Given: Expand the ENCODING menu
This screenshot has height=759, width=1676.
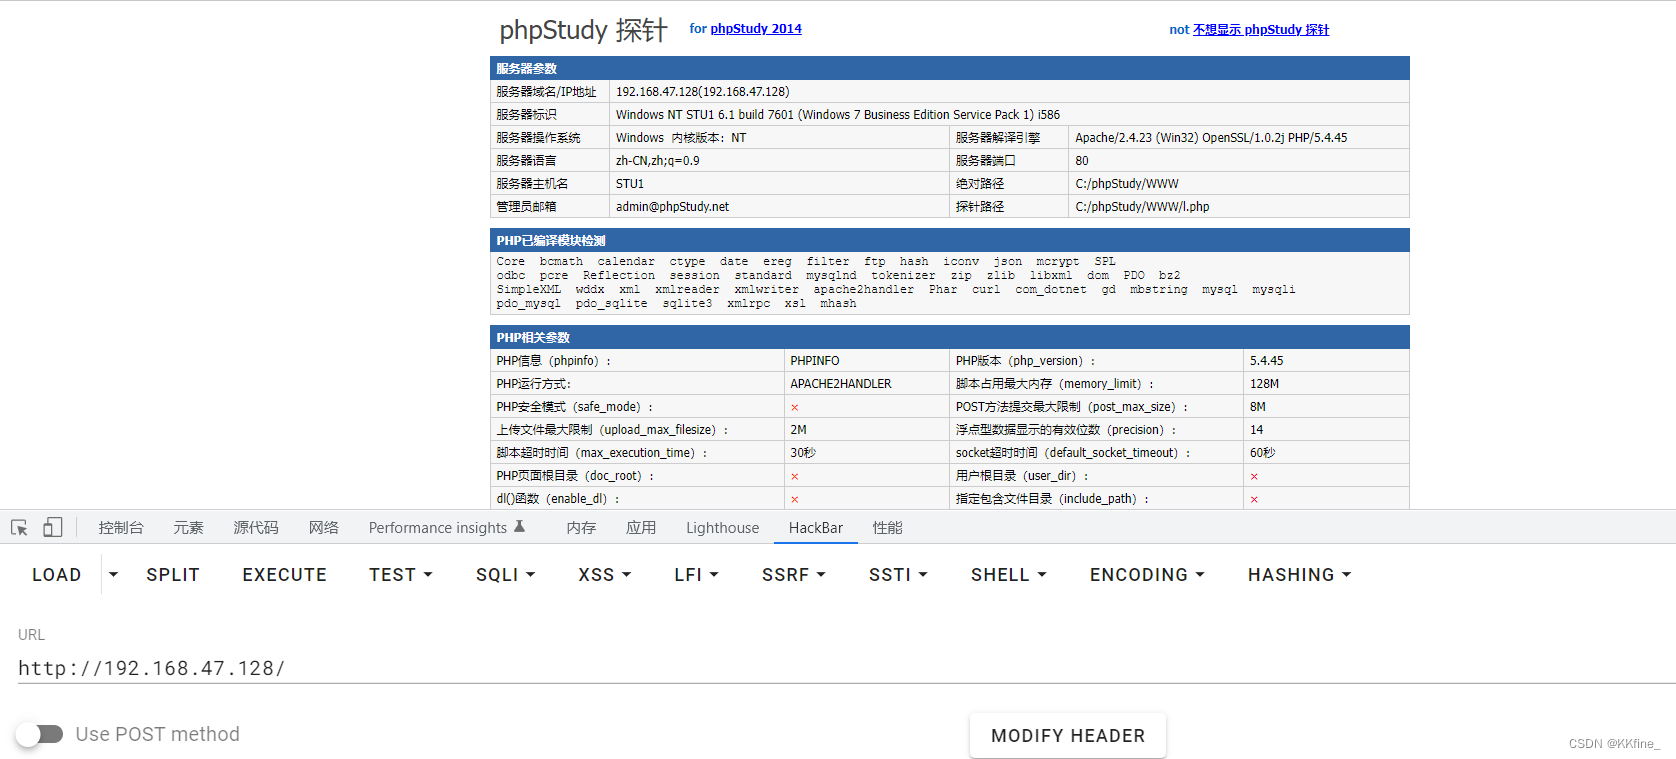Looking at the screenshot, I should (x=1147, y=575).
